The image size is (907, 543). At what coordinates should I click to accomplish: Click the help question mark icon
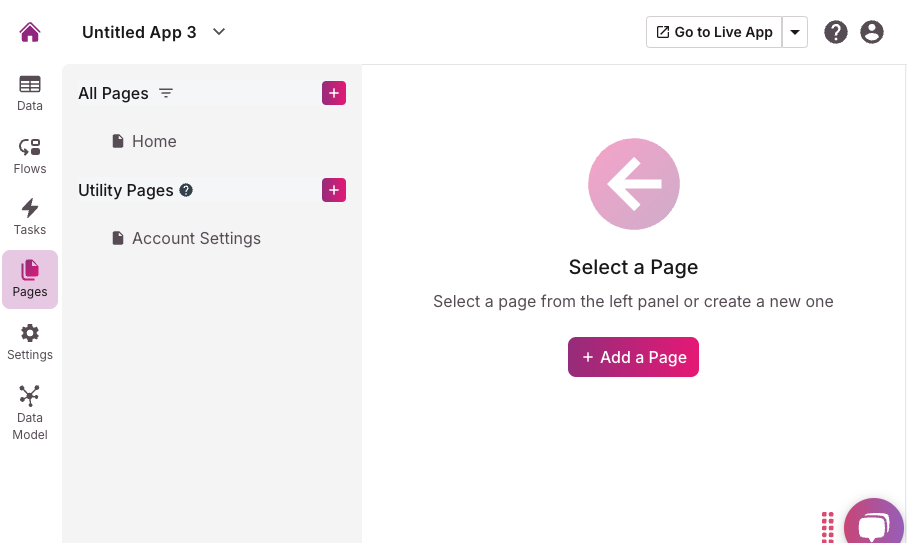coord(836,32)
